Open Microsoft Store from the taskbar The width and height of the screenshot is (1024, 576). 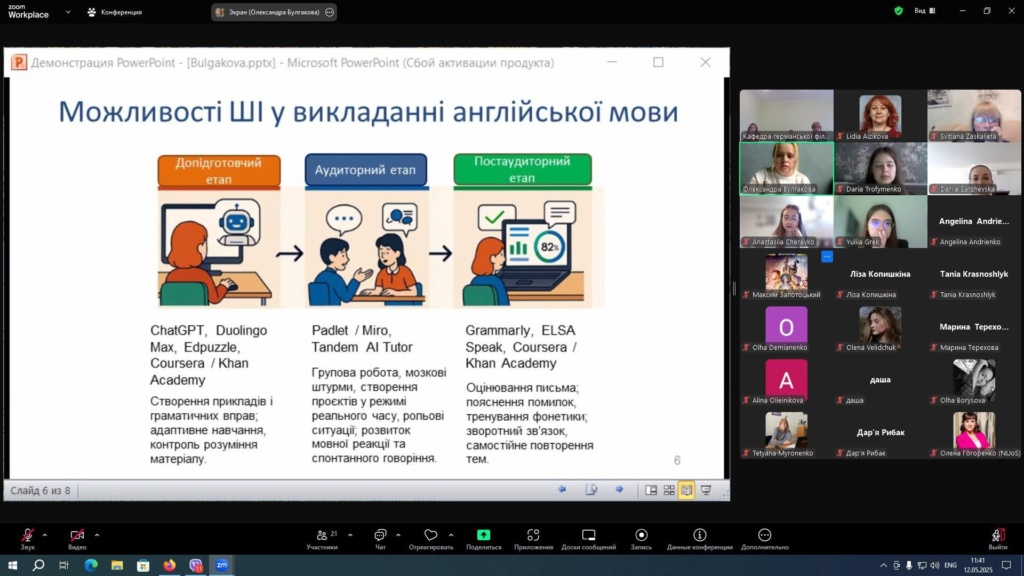click(143, 565)
